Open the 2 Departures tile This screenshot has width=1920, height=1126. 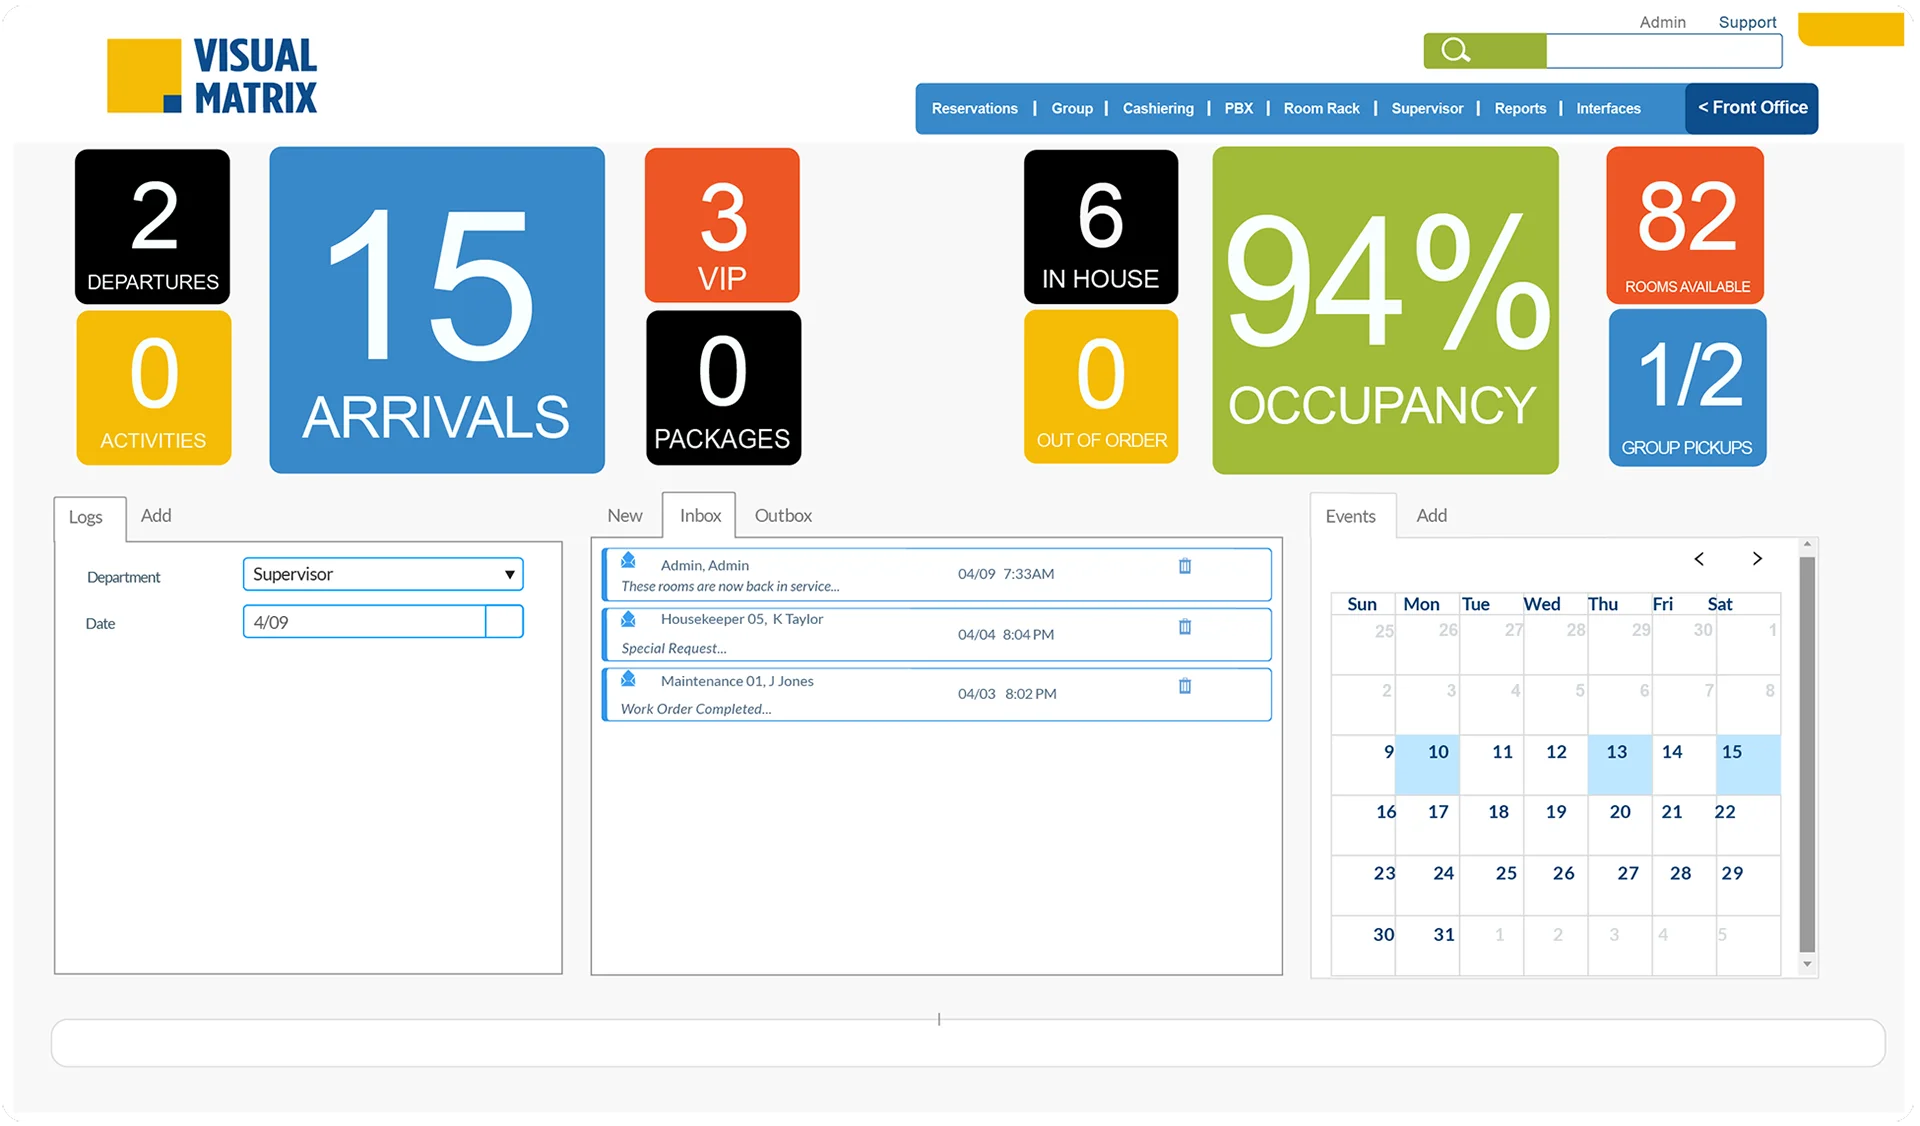[153, 226]
